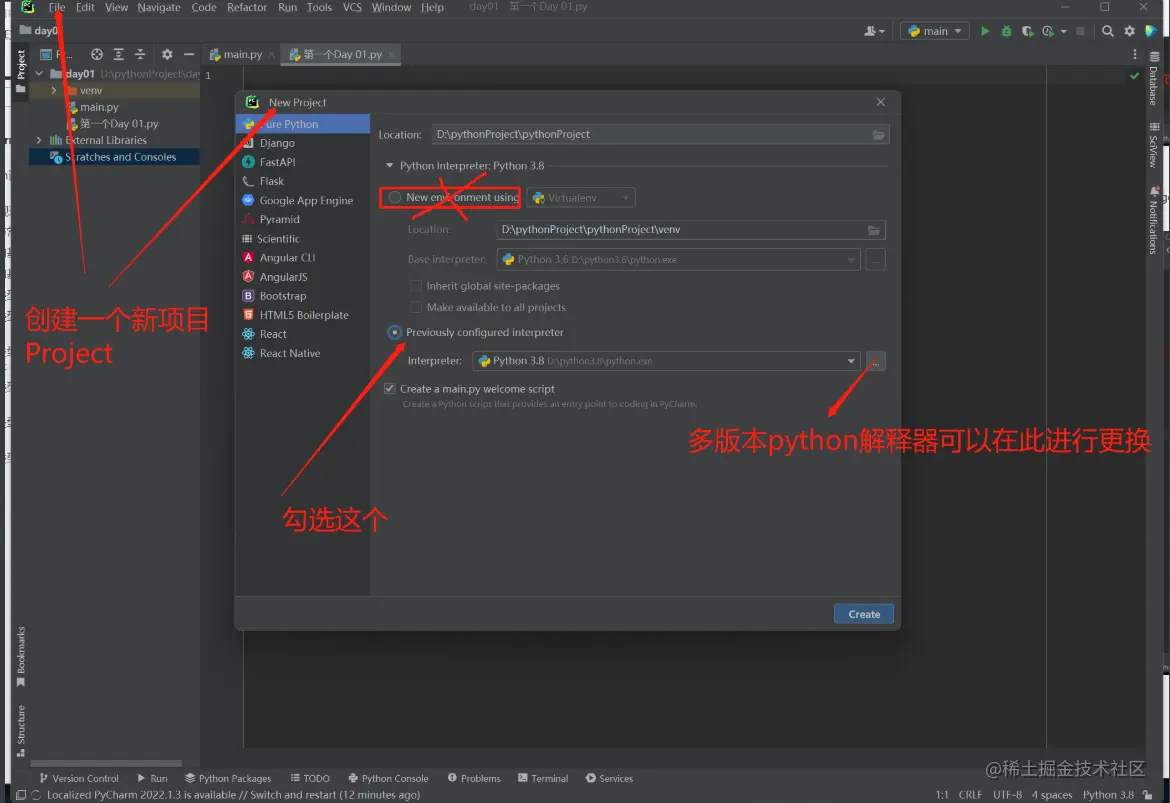Open the Problems tool window
Viewport: 1170px width, 803px height.
pyautogui.click(x=474, y=778)
